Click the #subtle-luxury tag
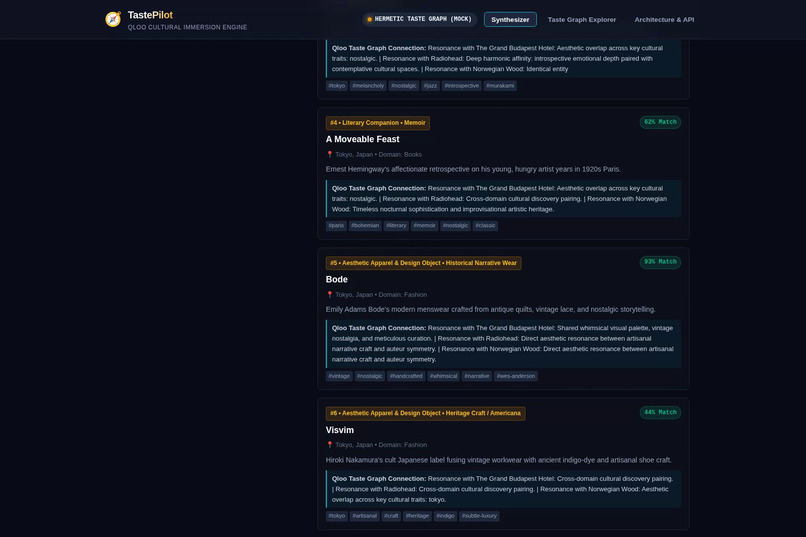806x537 pixels. [479, 516]
